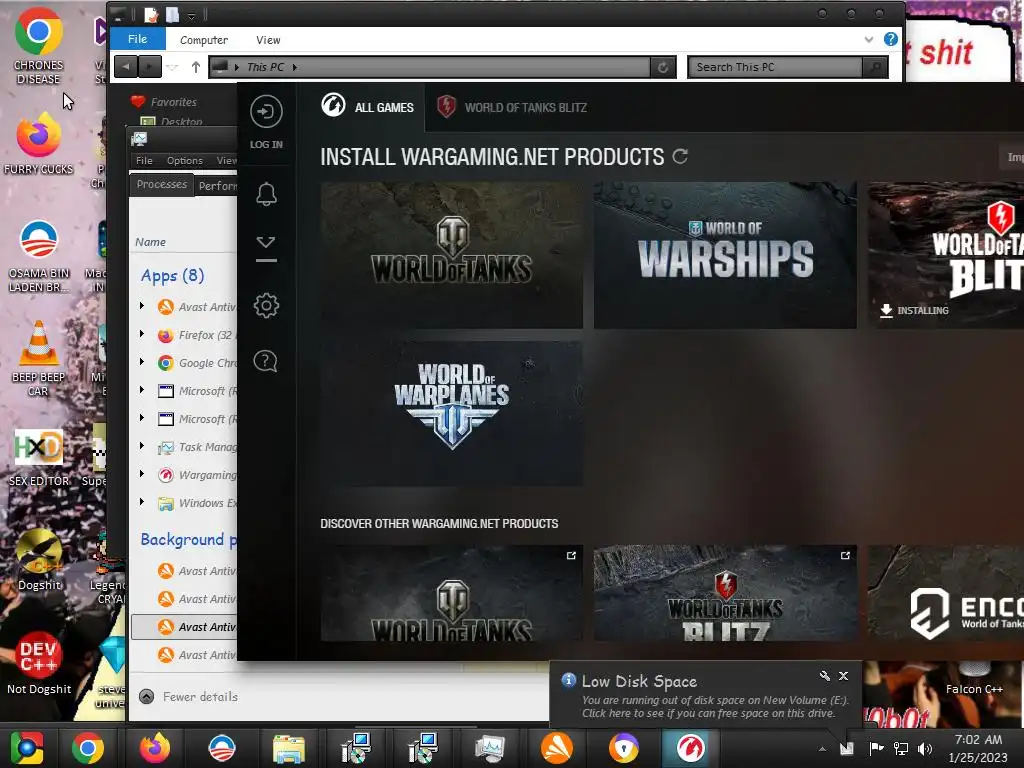Image resolution: width=1024 pixels, height=768 pixels.
Task: Switch to Avast in the taskbar
Action: coord(556,748)
